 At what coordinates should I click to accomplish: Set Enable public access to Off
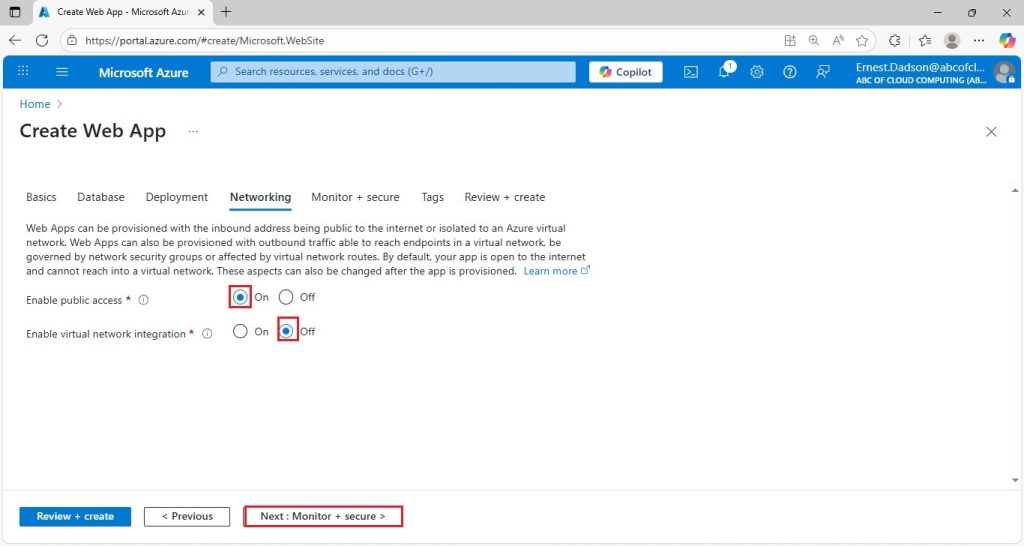[286, 297]
